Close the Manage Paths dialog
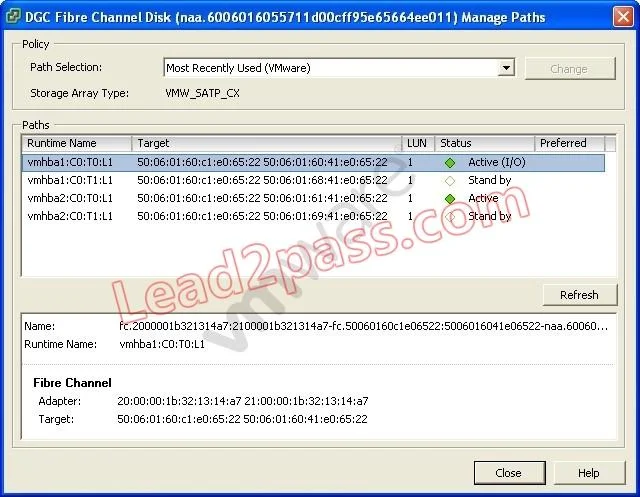Viewport: 640px width, 497px height. pyautogui.click(x=509, y=473)
